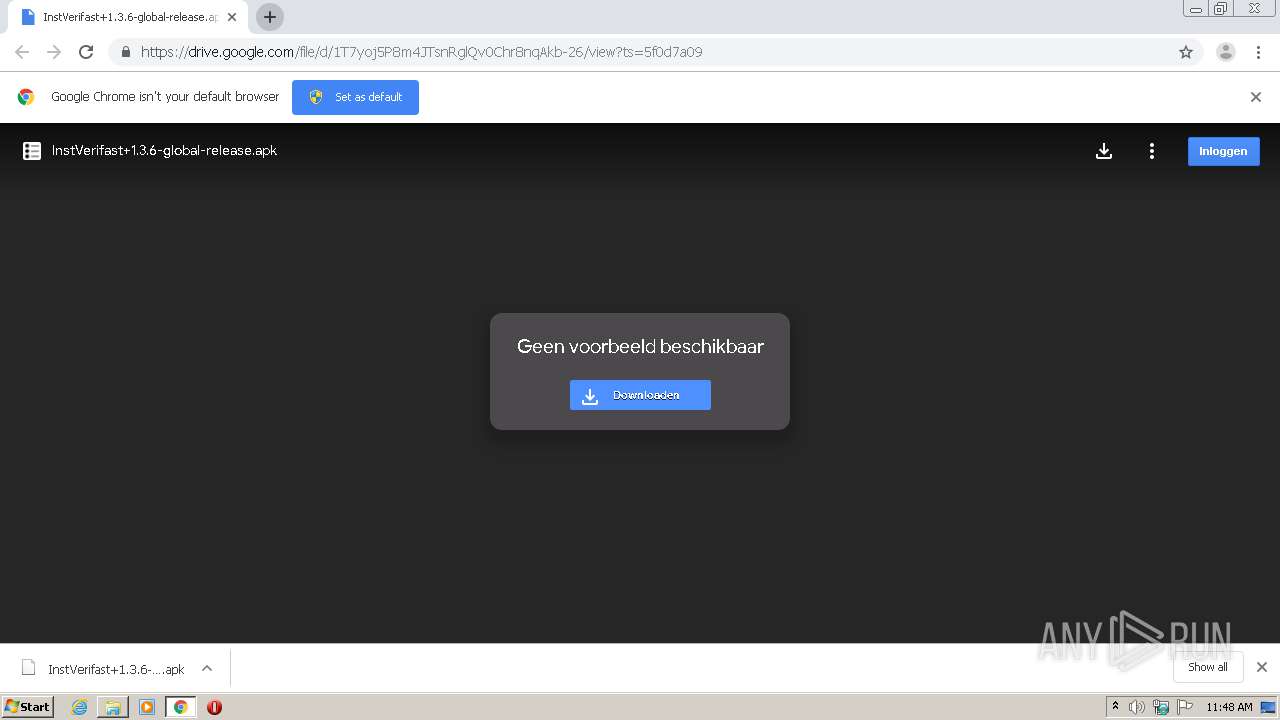Launch Internet Explorer from taskbar
Viewport: 1280px width, 720px height.
79,707
